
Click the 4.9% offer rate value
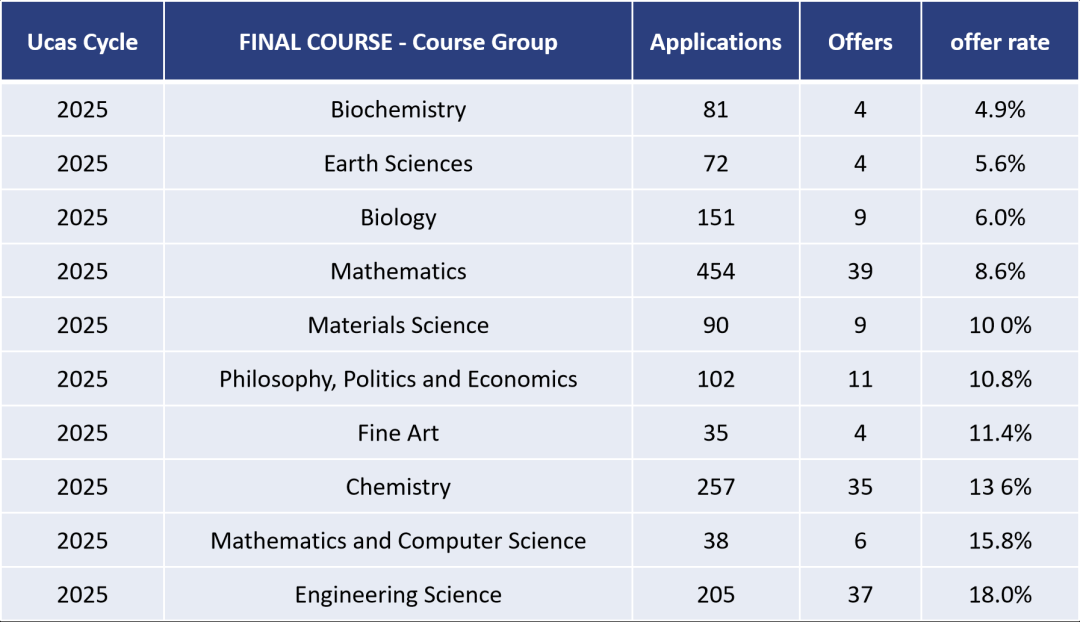point(1000,110)
